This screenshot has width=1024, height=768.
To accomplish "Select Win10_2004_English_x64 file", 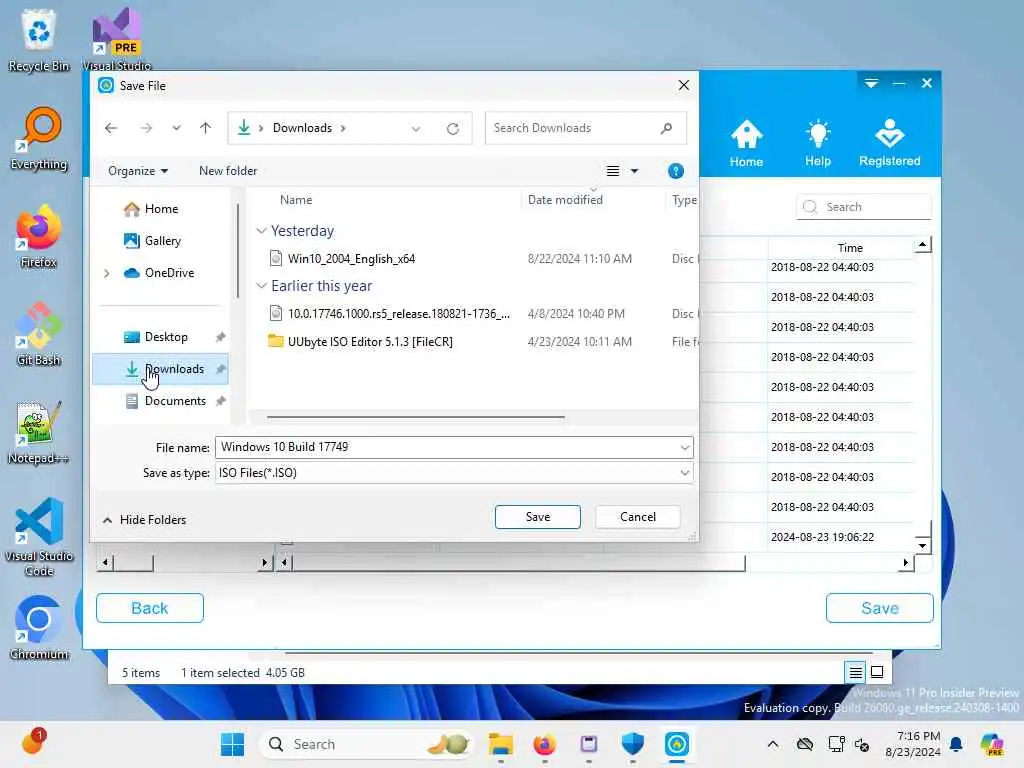I will 351,259.
